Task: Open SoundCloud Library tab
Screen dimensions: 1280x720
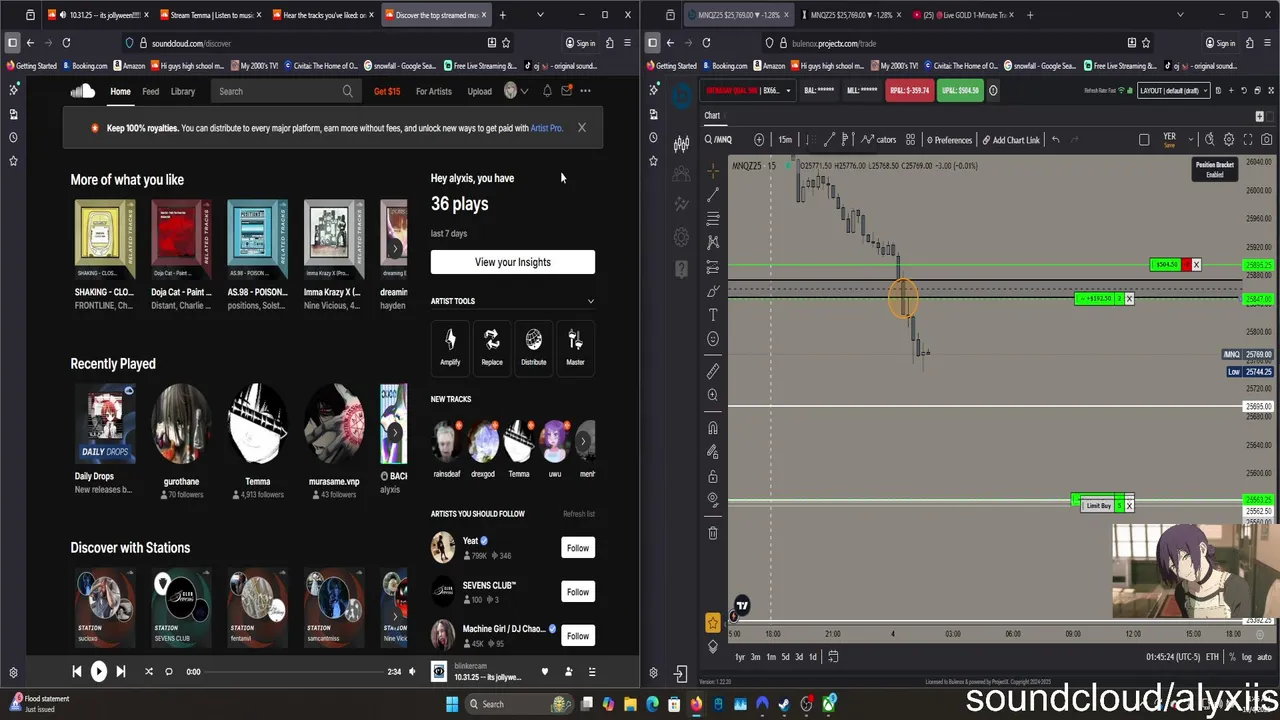Action: click(x=182, y=91)
